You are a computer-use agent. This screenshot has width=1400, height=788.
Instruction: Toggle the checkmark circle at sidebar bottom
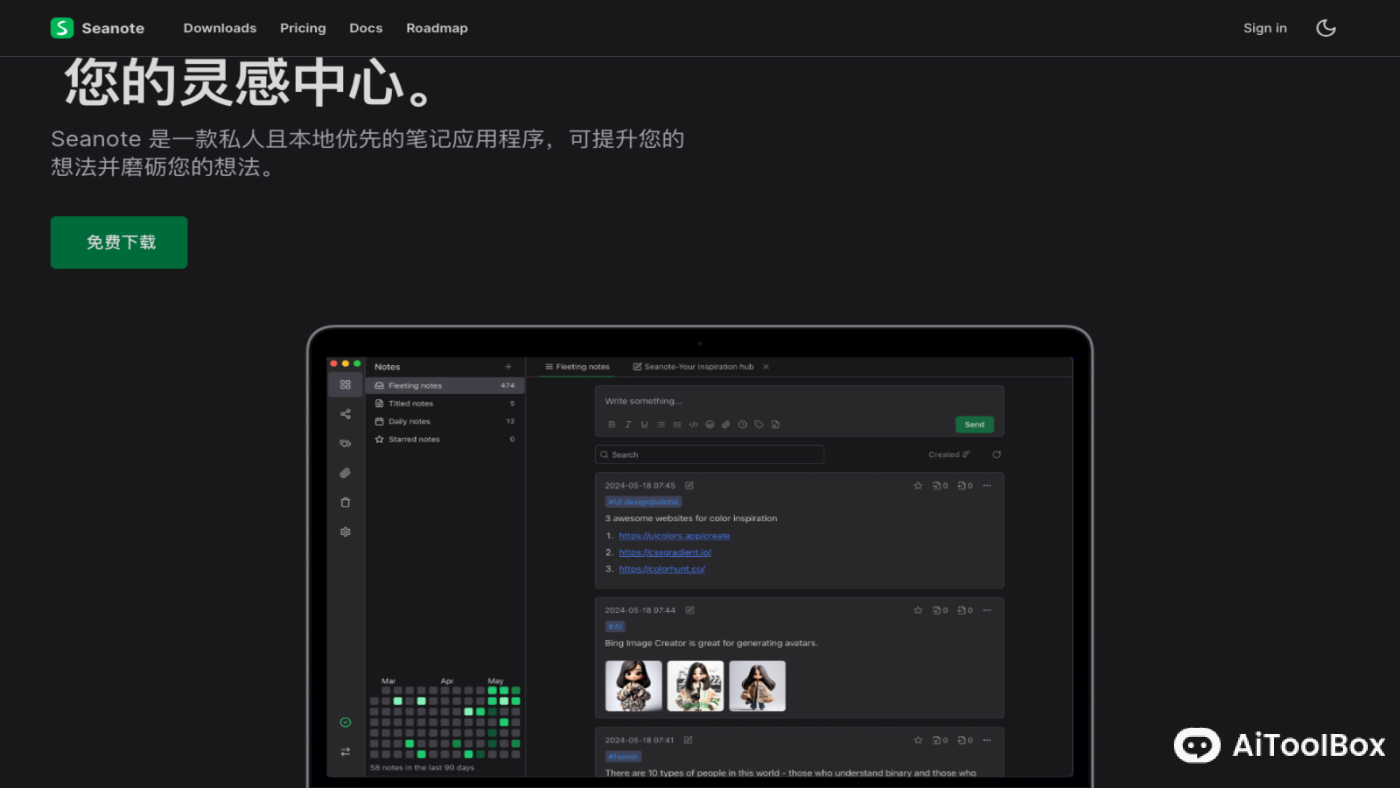tap(346, 721)
